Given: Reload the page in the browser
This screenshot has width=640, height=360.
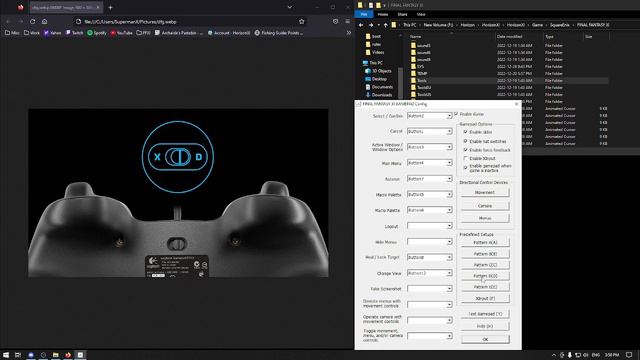Looking at the screenshot, I should click(33, 22).
